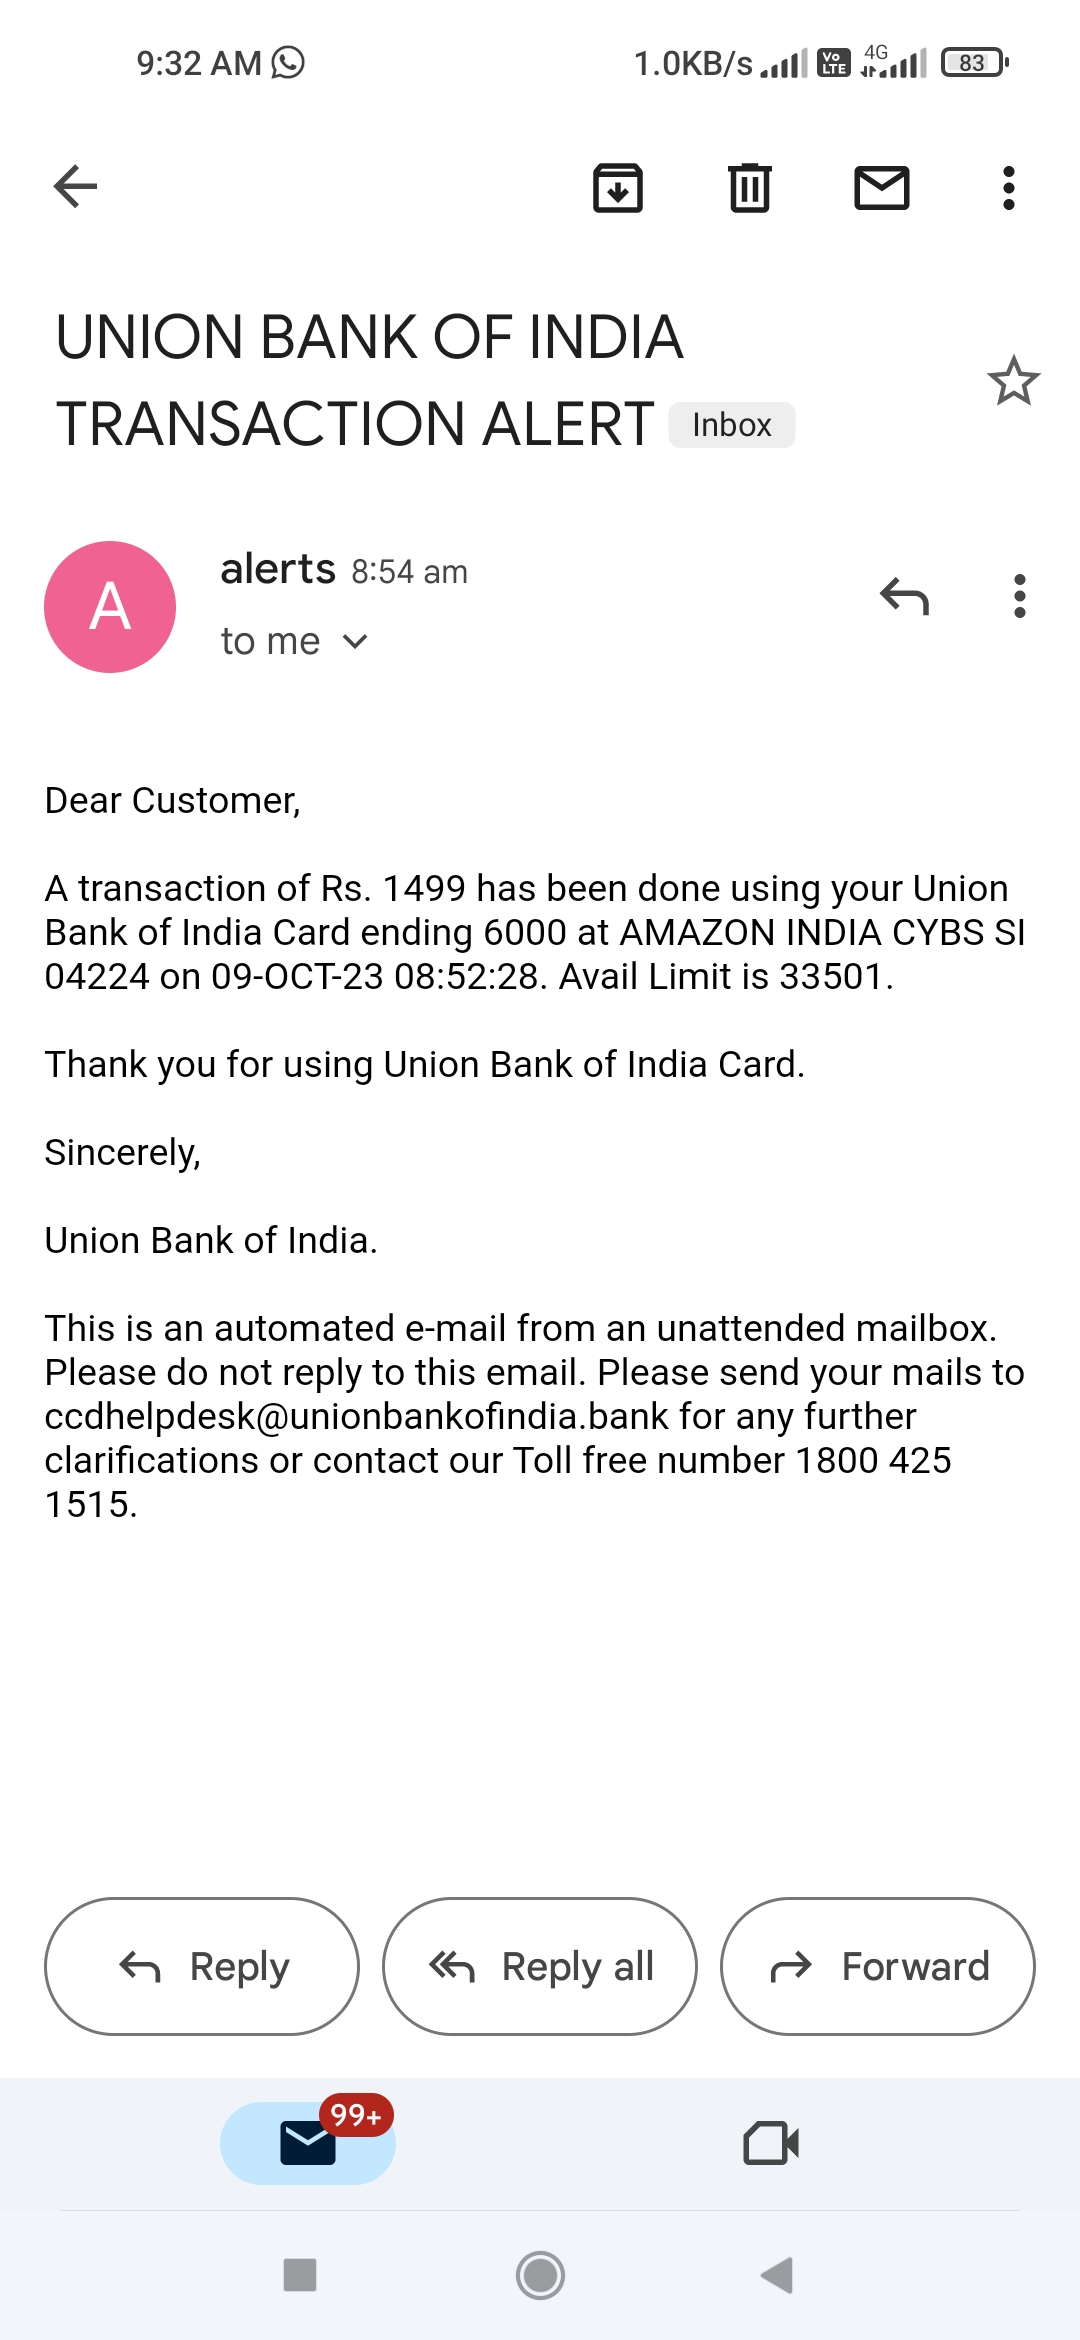Switch to the Mail tab

308,2143
